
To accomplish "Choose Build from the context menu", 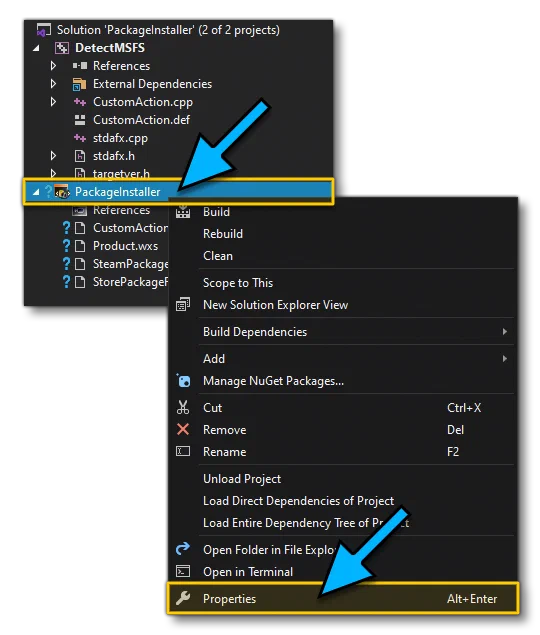I will point(344,212).
